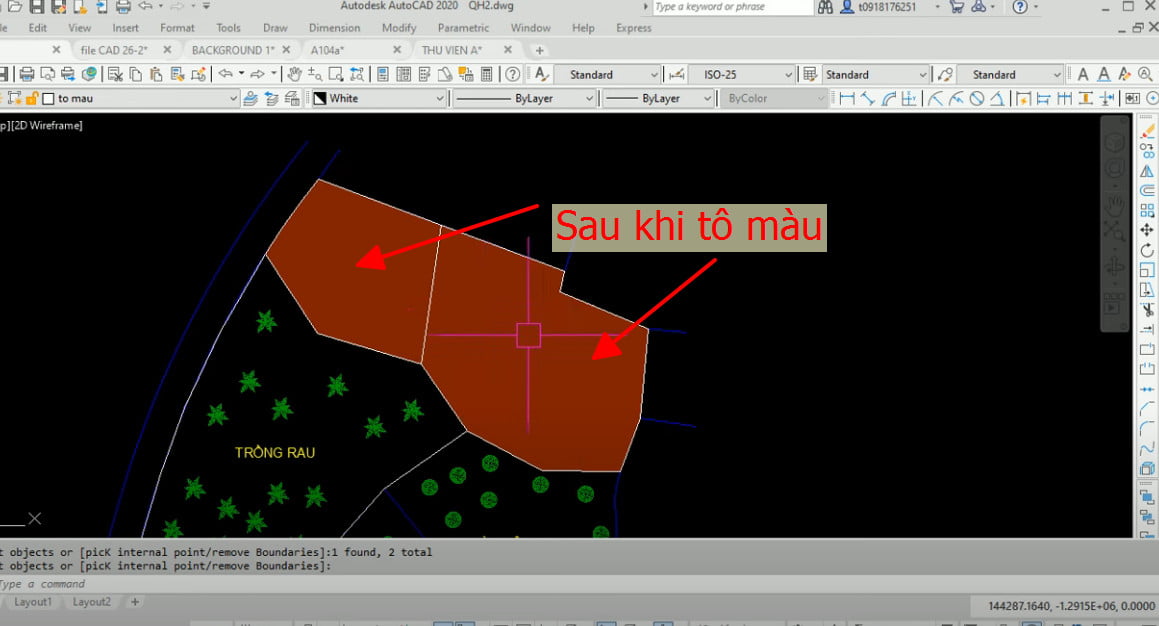Open the ISO-25 dimension style dropdown
Screen dimensions: 1159x626
[x=741, y=74]
